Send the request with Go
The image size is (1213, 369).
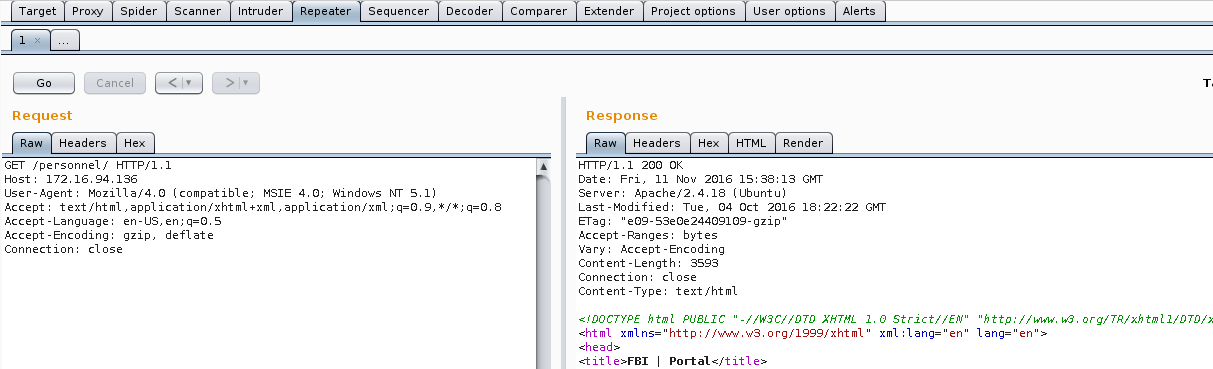click(x=44, y=83)
